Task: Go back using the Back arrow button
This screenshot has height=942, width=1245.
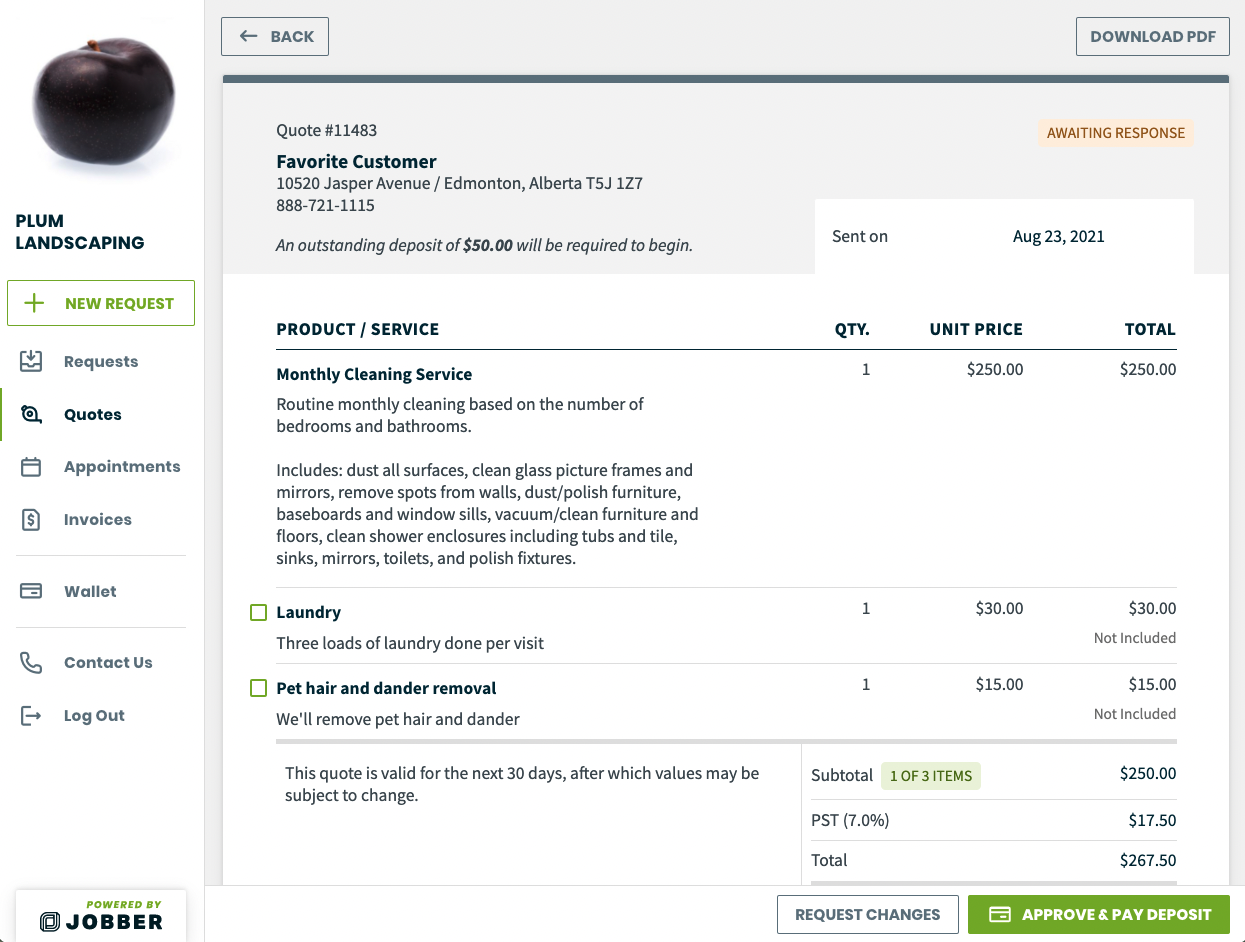Action: 275,37
